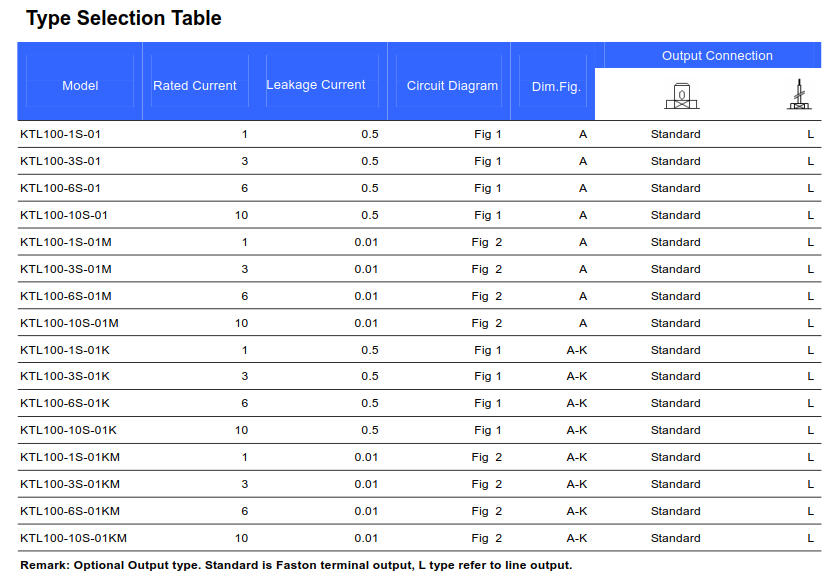835x576 pixels.
Task: Click model KTL100-1S-01KM cell
Action: point(70,457)
